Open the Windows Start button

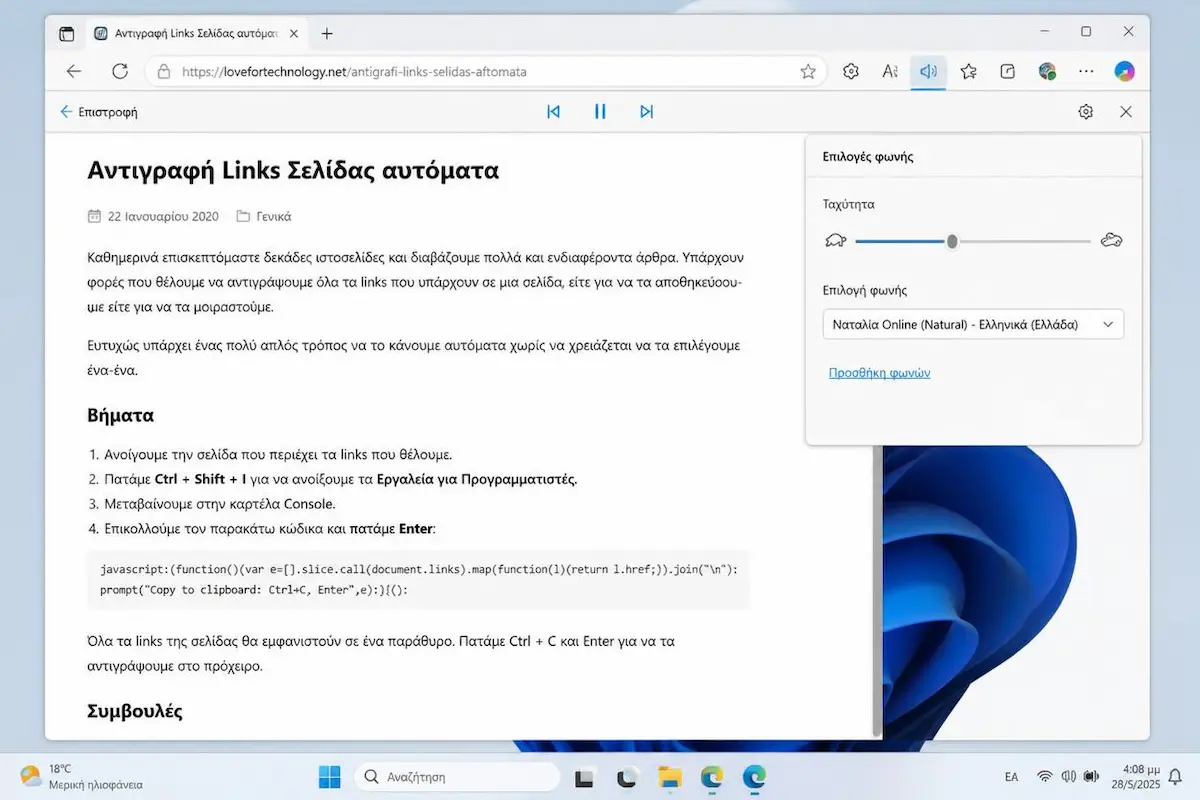(328, 776)
